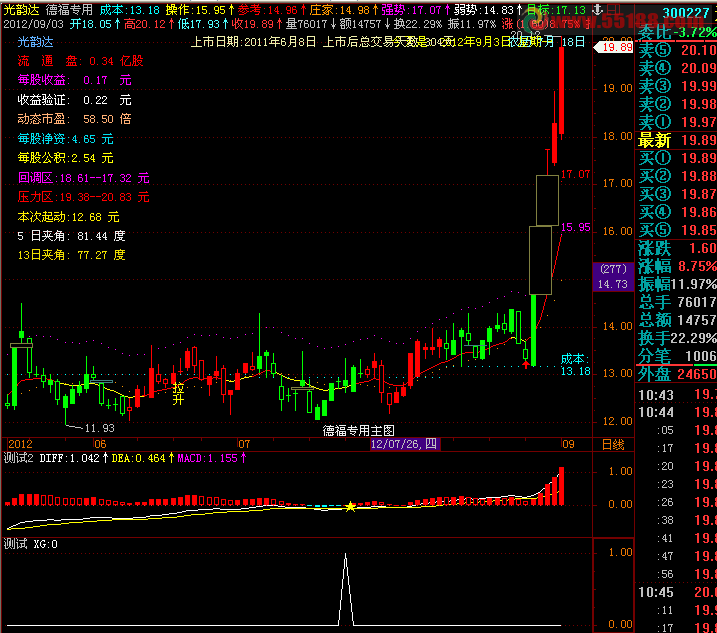This screenshot has height=633, width=717.
Task: Click the 动态市盈 58.50 倍 info line
Action: pyautogui.click(x=75, y=119)
